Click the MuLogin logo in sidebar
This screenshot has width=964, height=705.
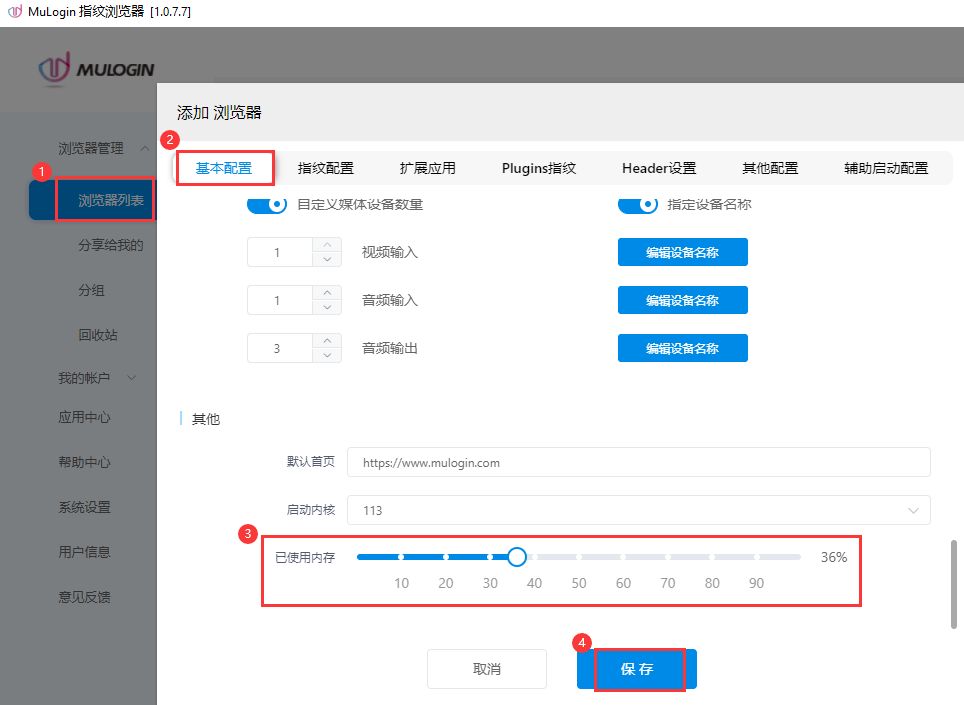tap(97, 68)
